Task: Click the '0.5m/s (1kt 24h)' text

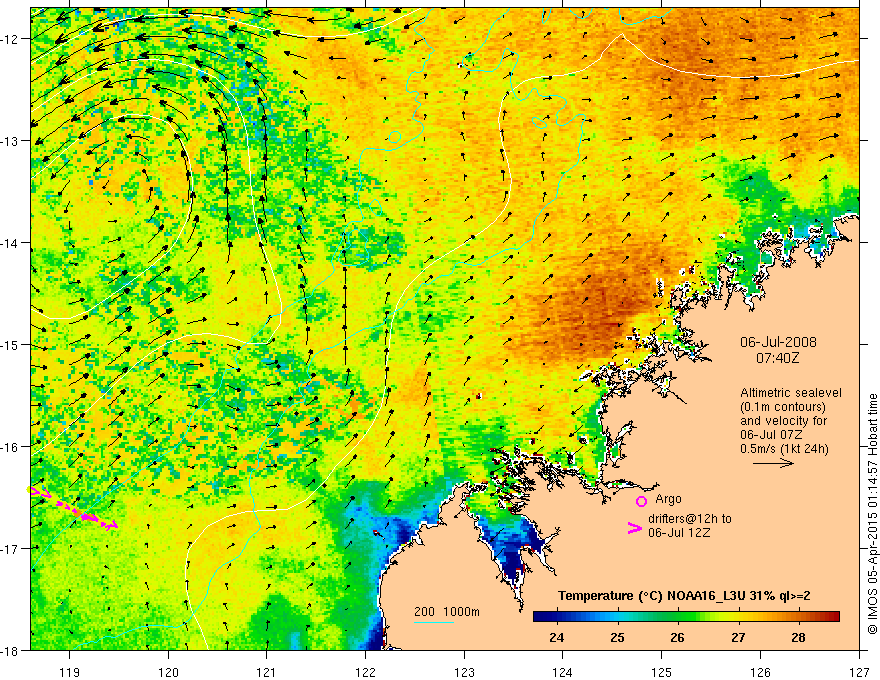Action: [x=784, y=449]
